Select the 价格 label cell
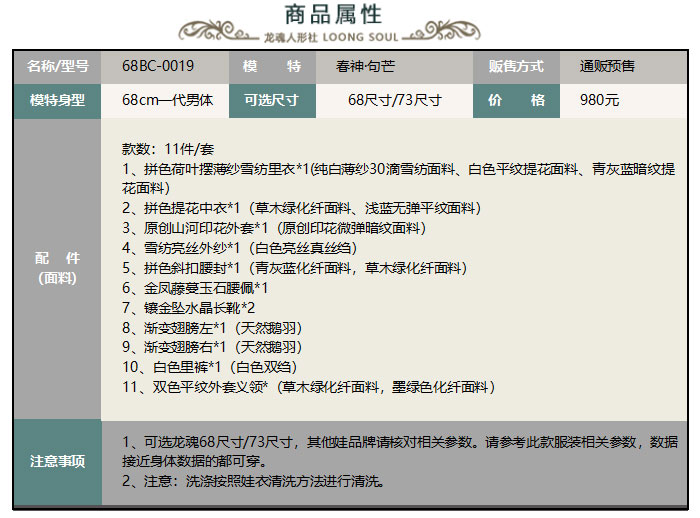700x518 pixels. pos(516,100)
